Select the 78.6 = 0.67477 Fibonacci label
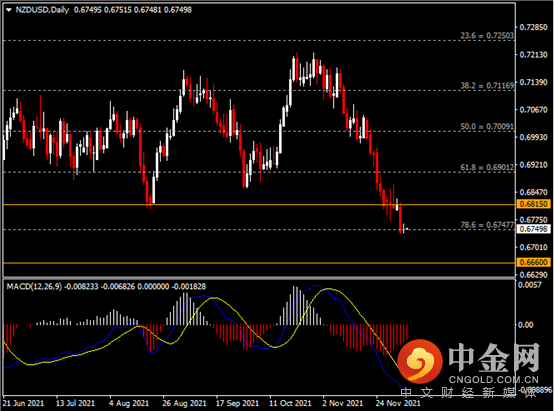The image size is (554, 411). (487, 225)
